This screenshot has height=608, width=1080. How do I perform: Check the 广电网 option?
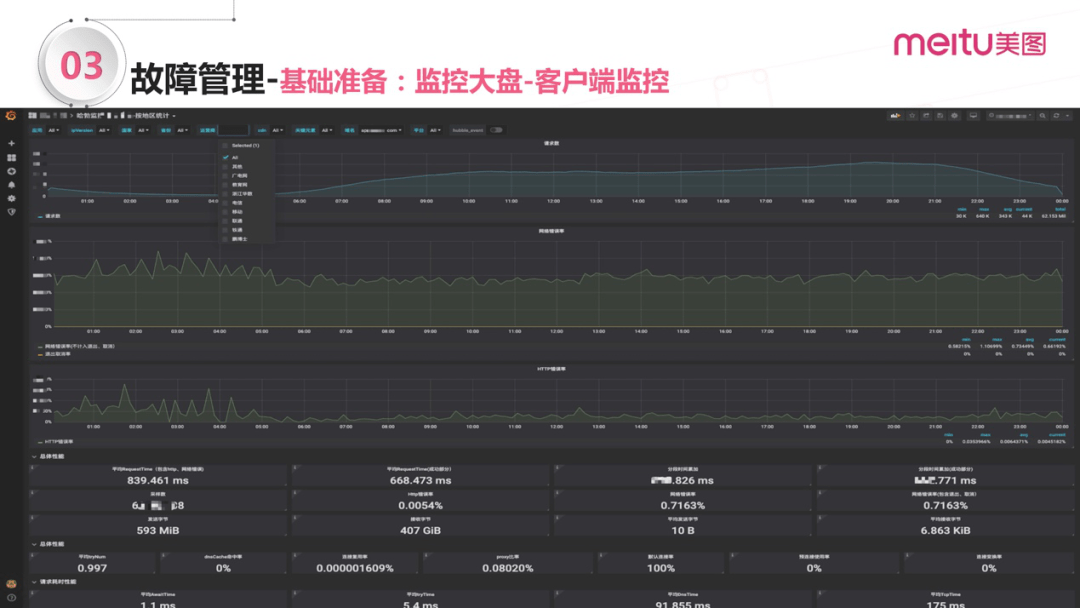225,176
